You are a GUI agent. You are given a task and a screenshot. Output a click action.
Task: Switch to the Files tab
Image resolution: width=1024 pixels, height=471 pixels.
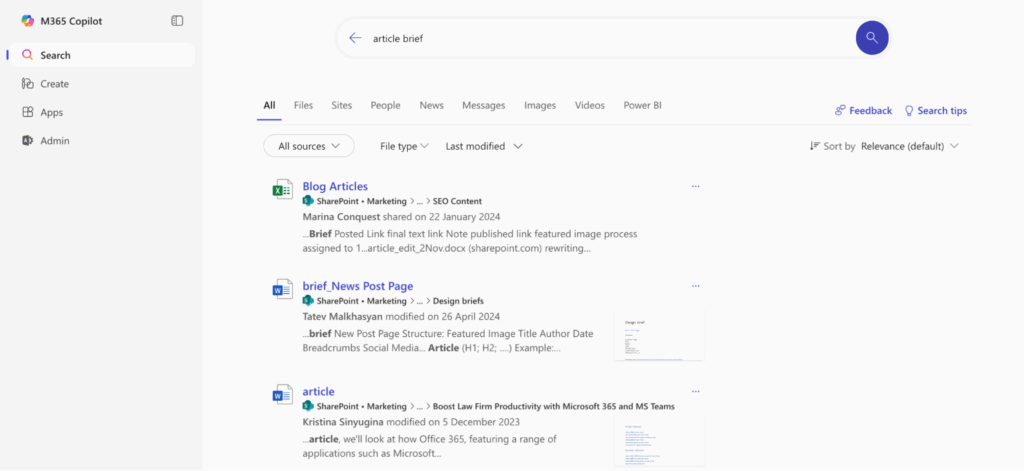(303, 105)
